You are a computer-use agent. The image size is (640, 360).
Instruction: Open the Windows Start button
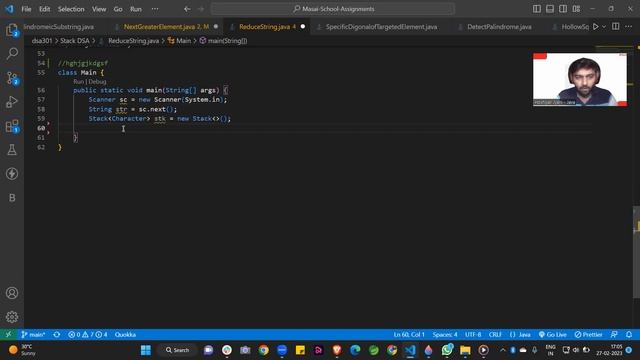pyautogui.click(x=146, y=350)
